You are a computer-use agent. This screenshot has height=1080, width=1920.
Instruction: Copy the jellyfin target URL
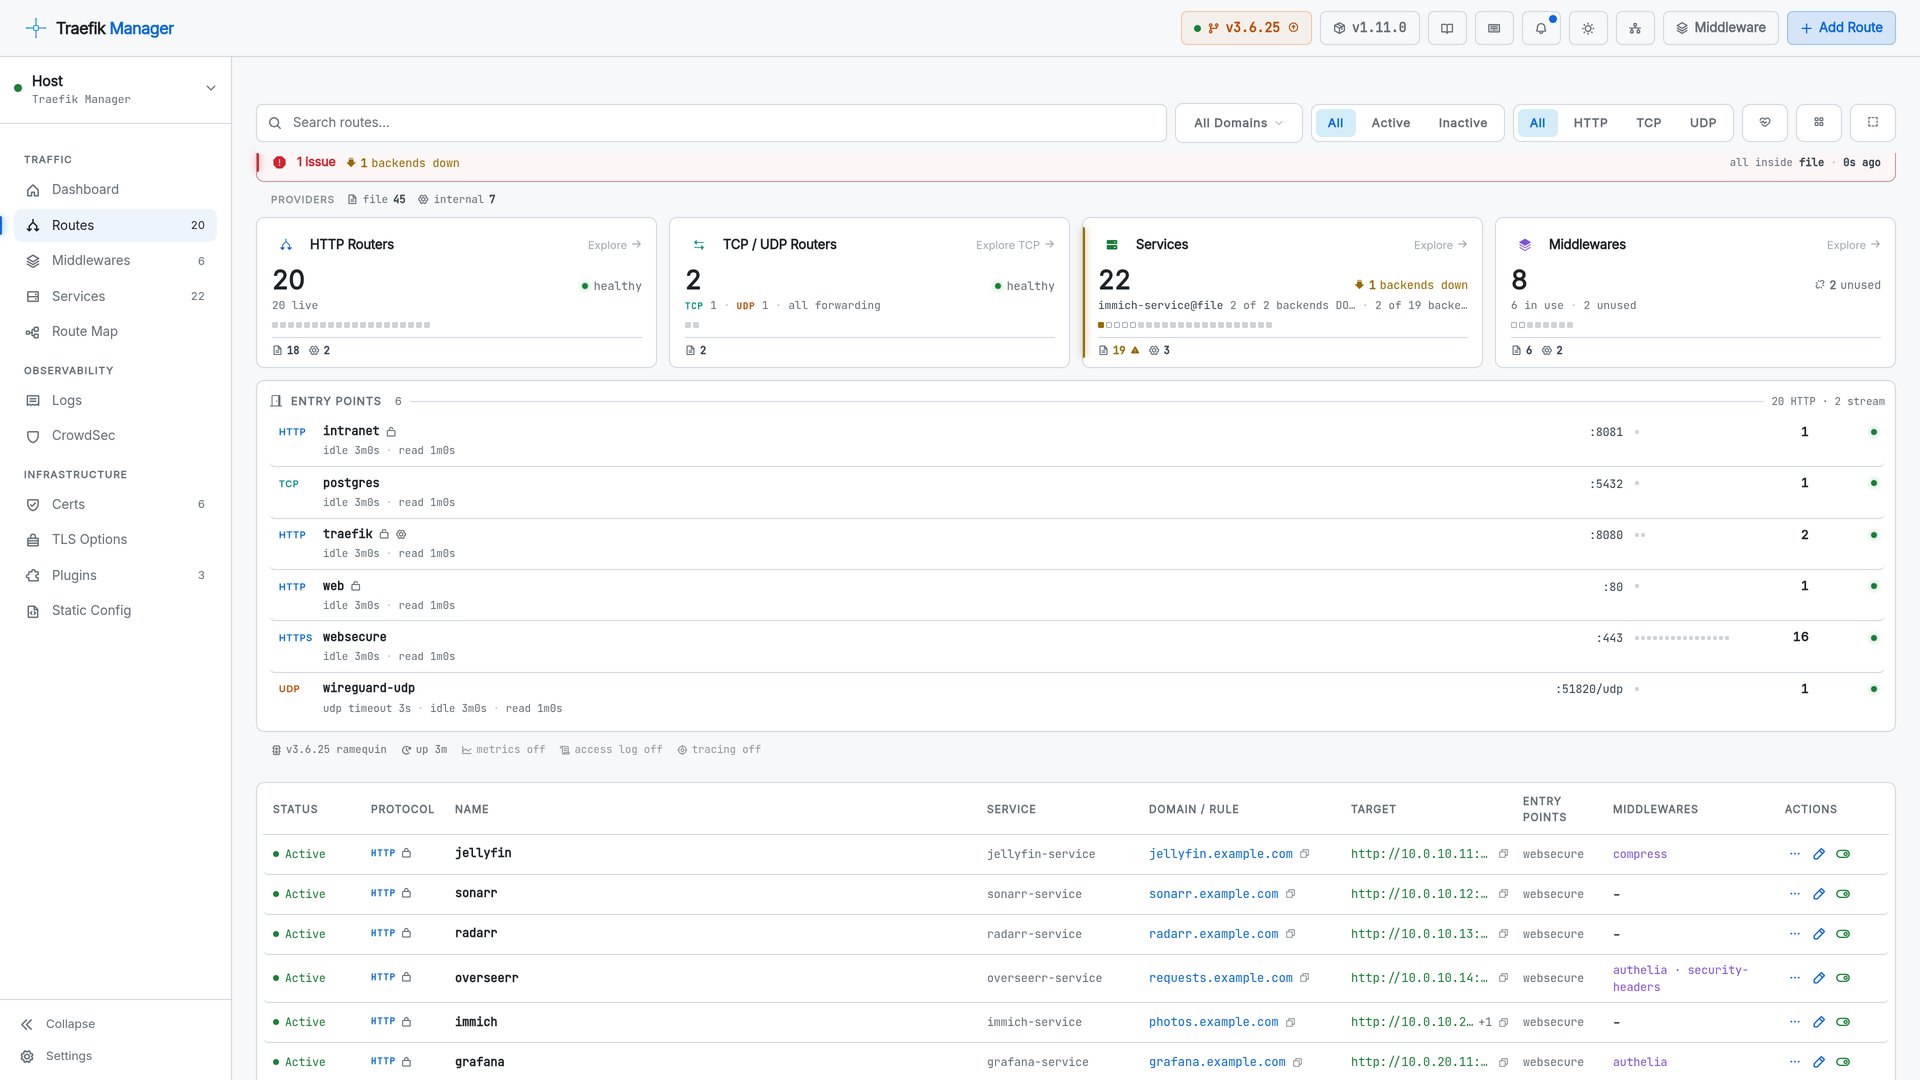(x=1503, y=854)
